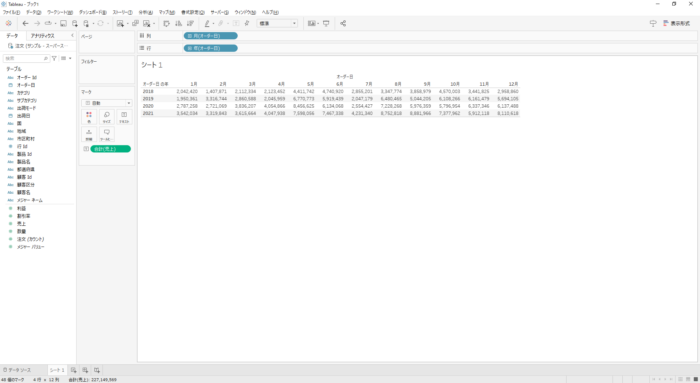Select the Profit field in data pane
The height and width of the screenshot is (383, 700).
(21, 208)
